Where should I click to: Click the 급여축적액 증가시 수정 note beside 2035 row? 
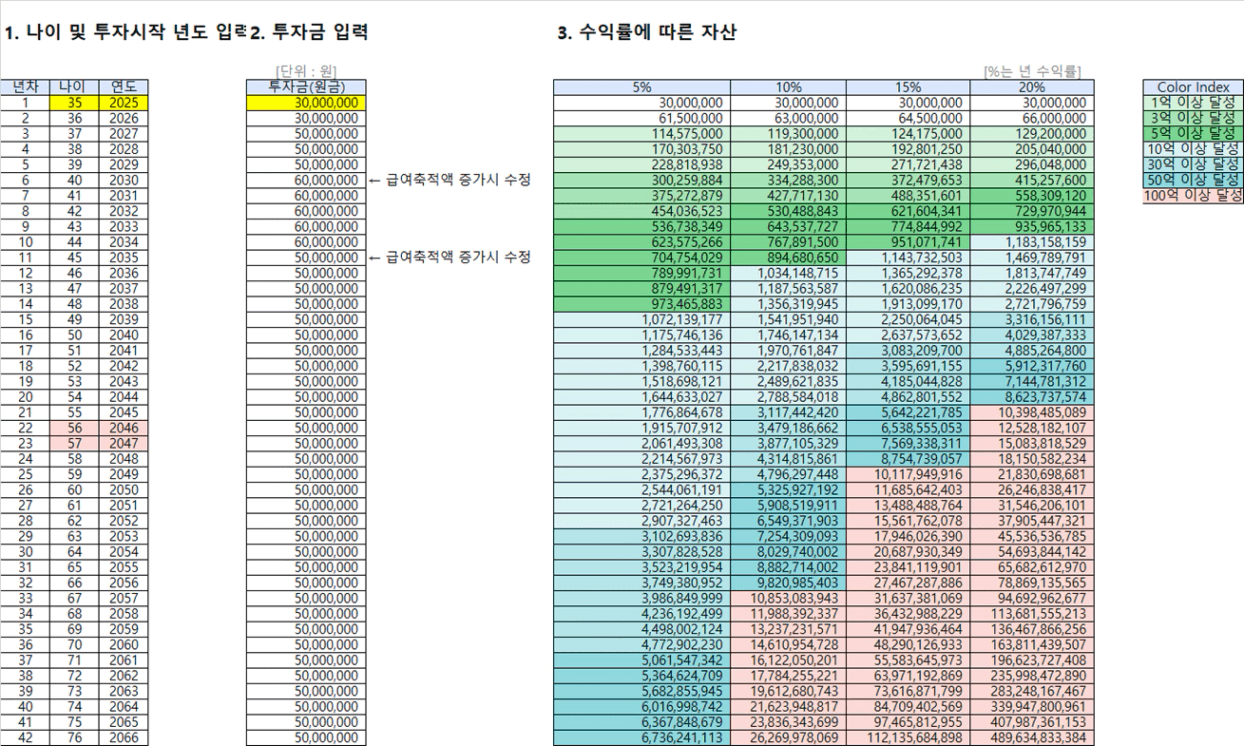pyautogui.click(x=449, y=257)
